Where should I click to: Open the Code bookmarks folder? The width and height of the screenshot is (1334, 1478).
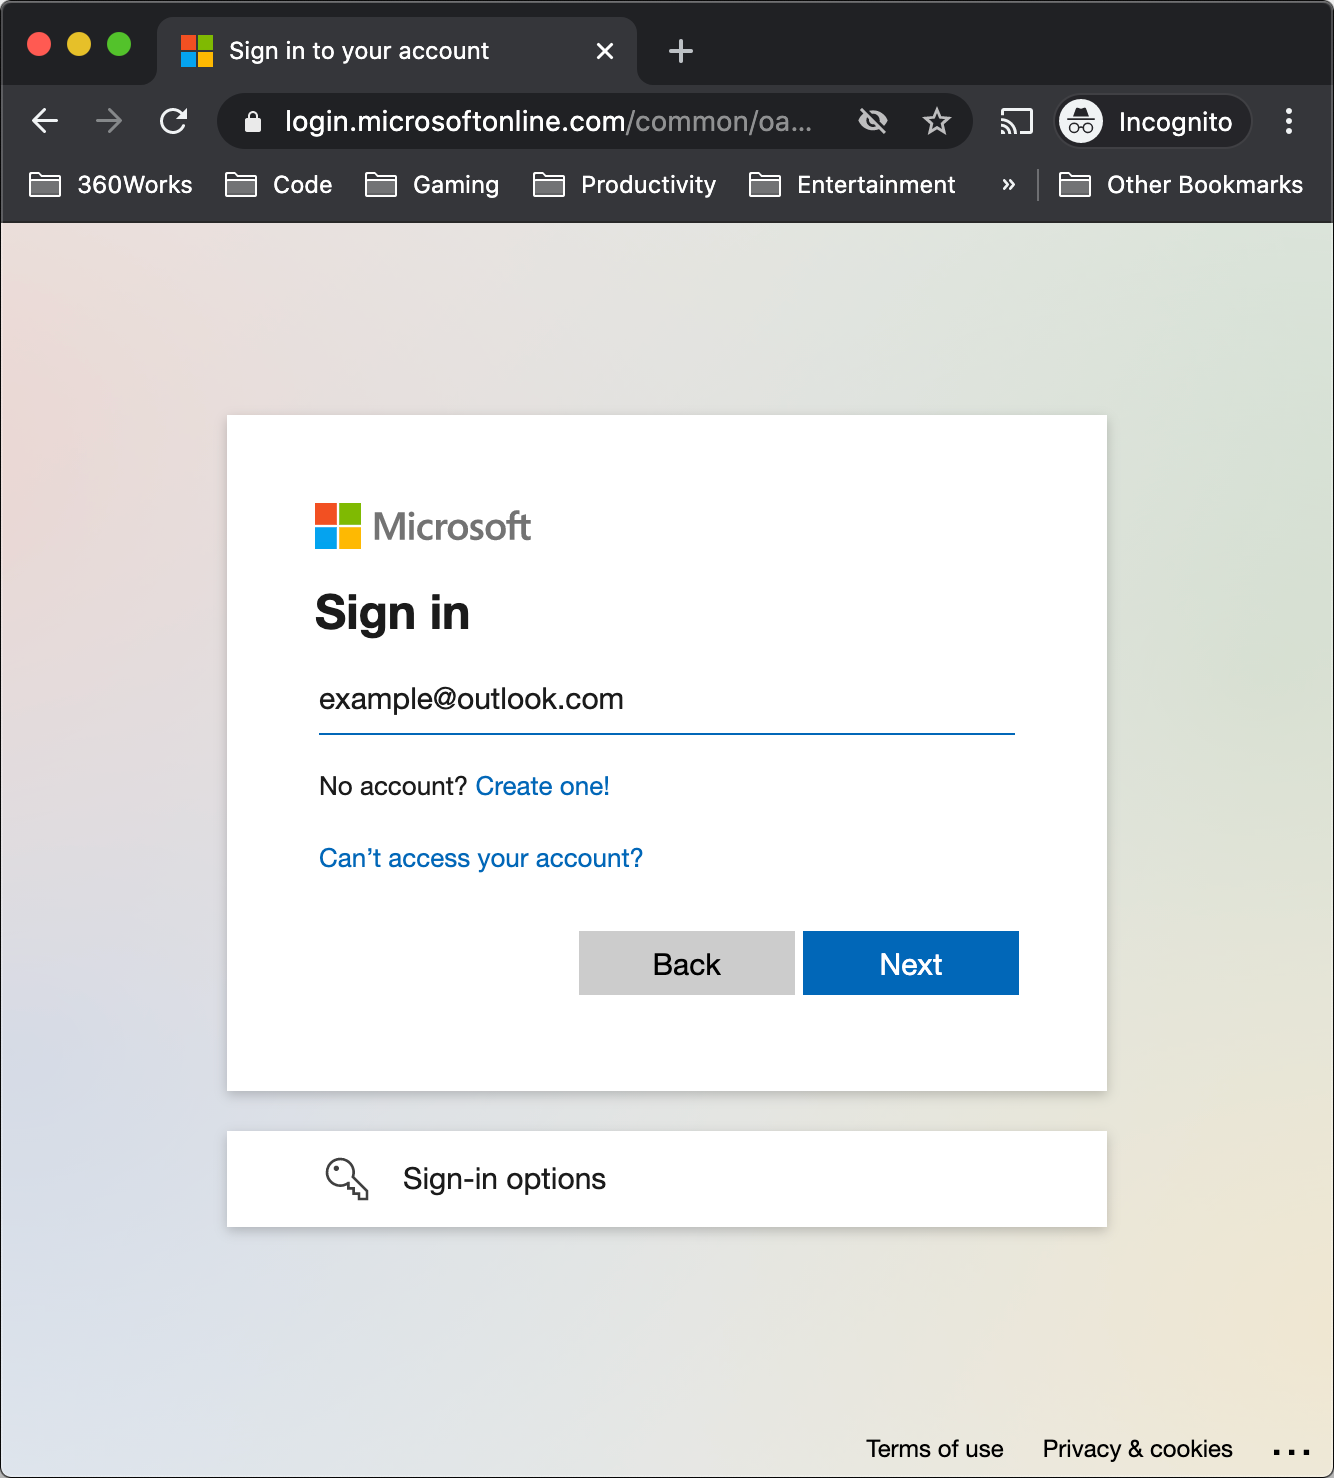pos(278,185)
